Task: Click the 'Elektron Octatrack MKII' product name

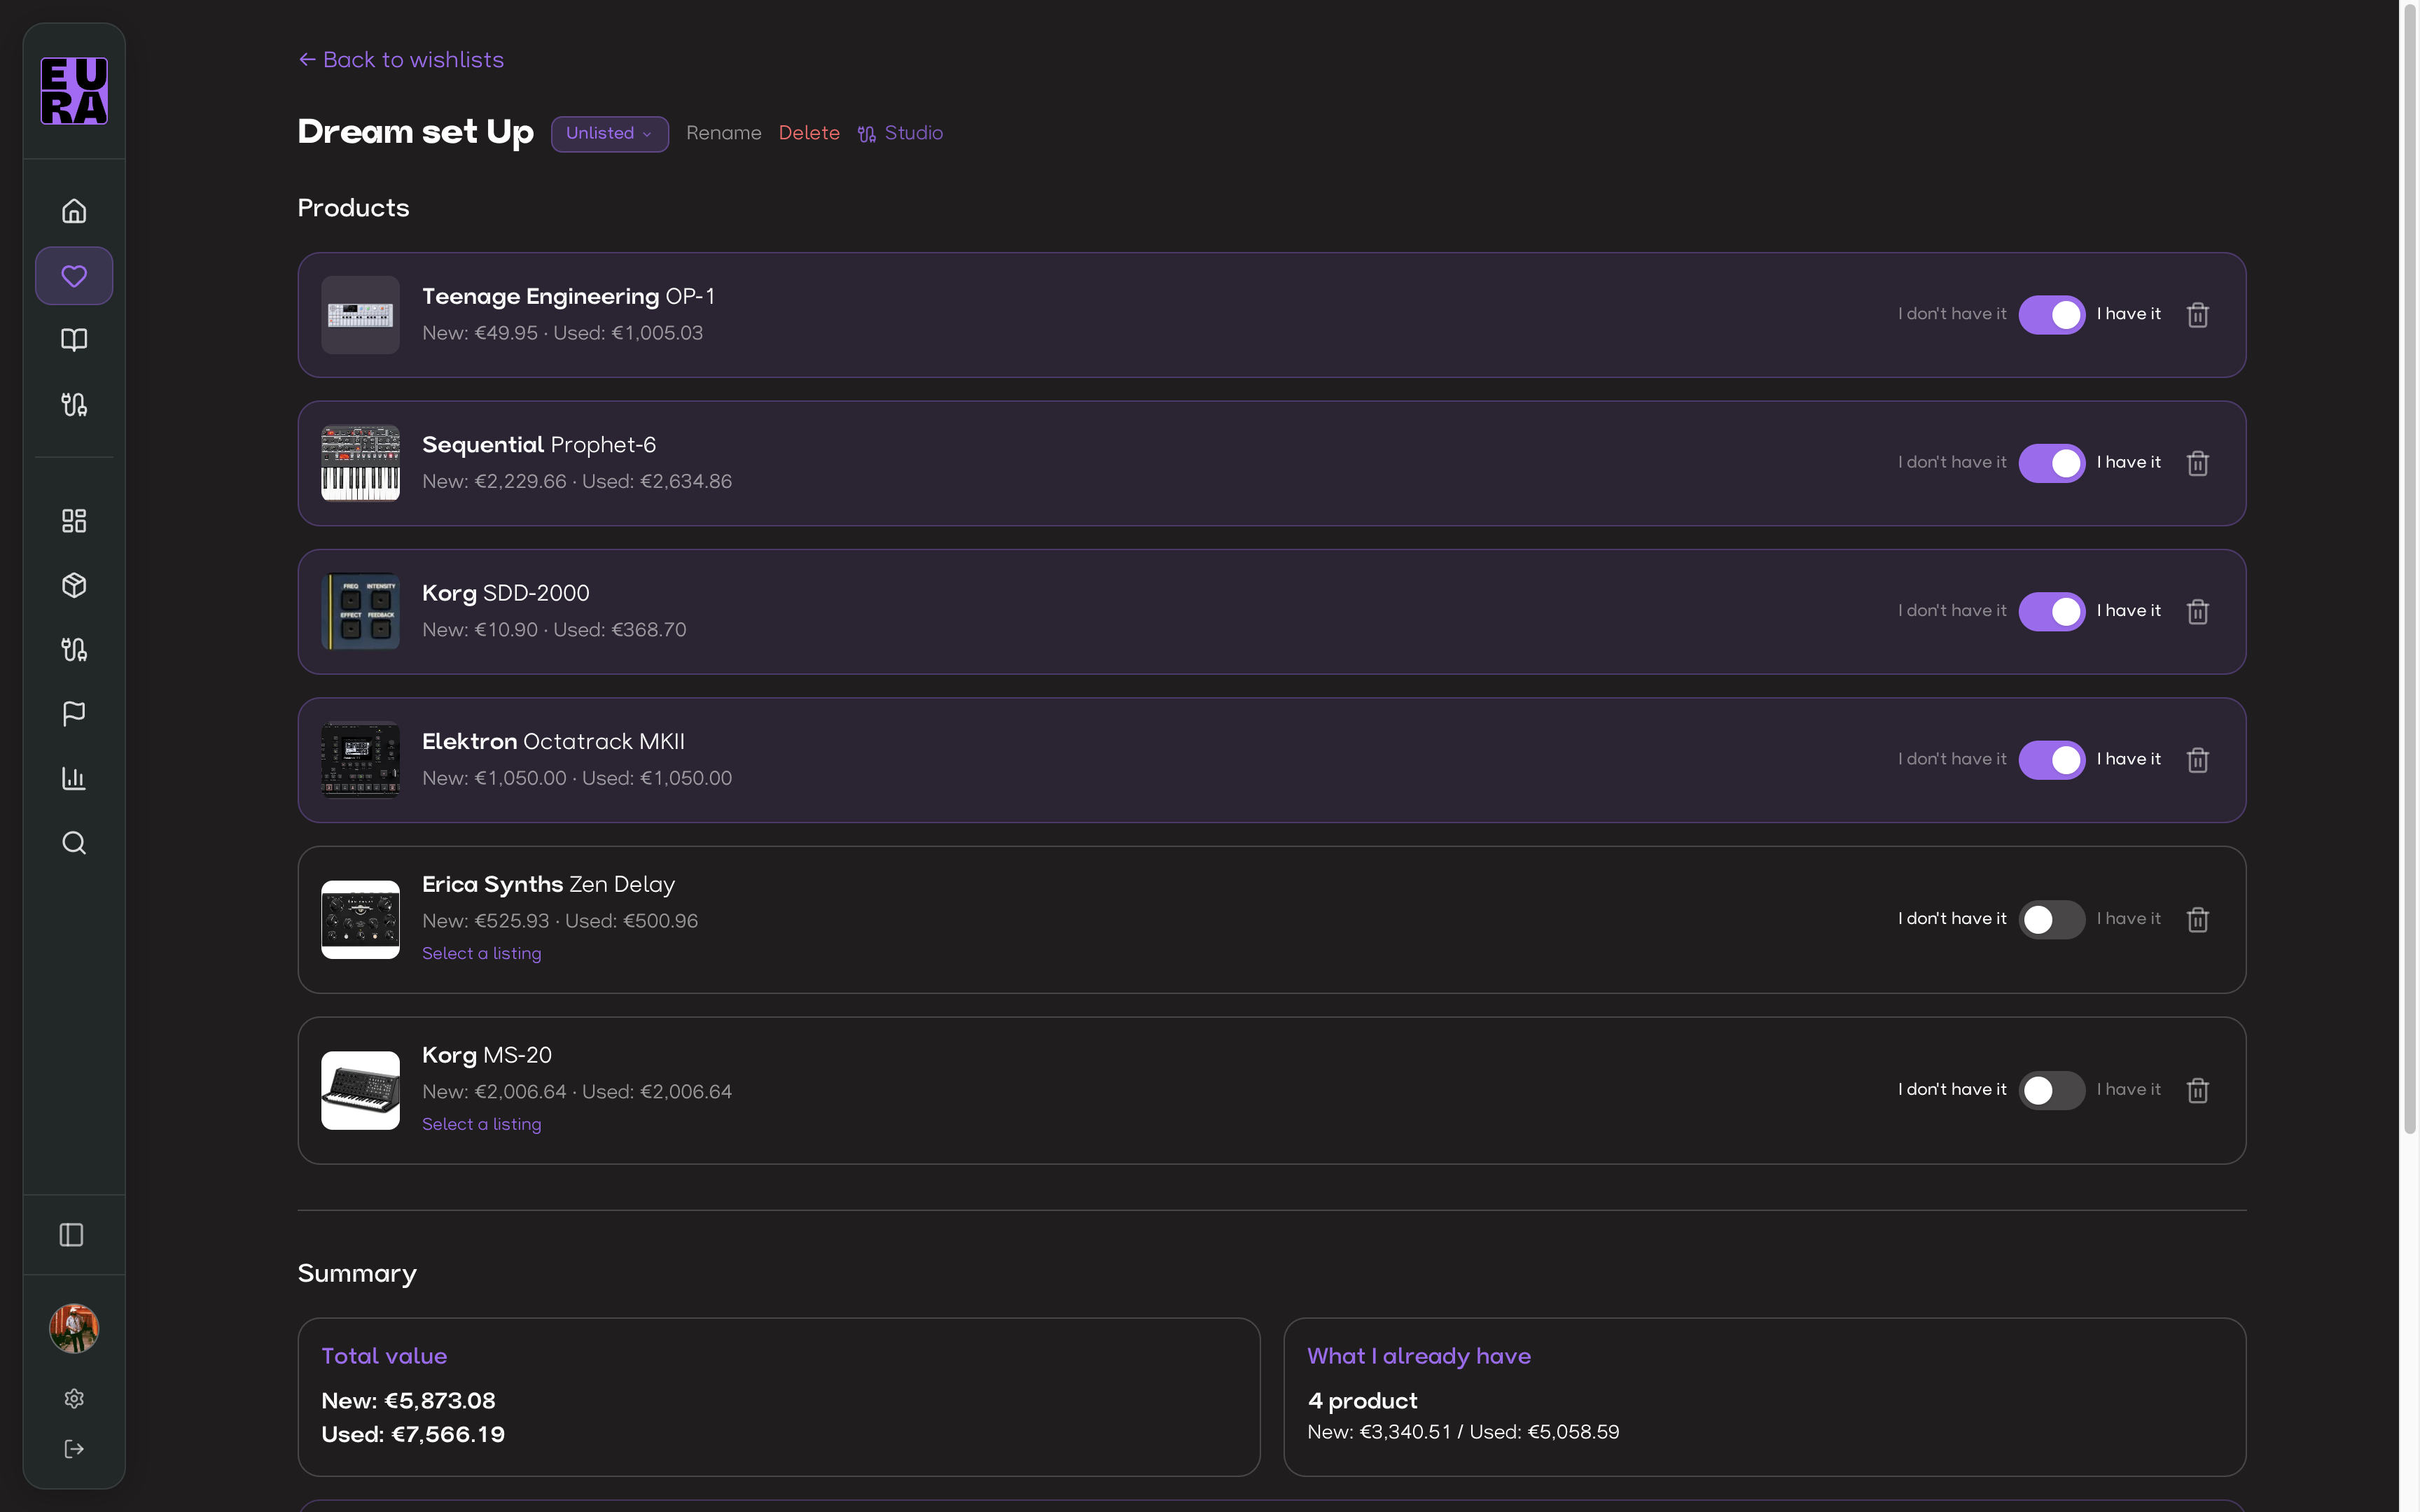Action: point(553,742)
